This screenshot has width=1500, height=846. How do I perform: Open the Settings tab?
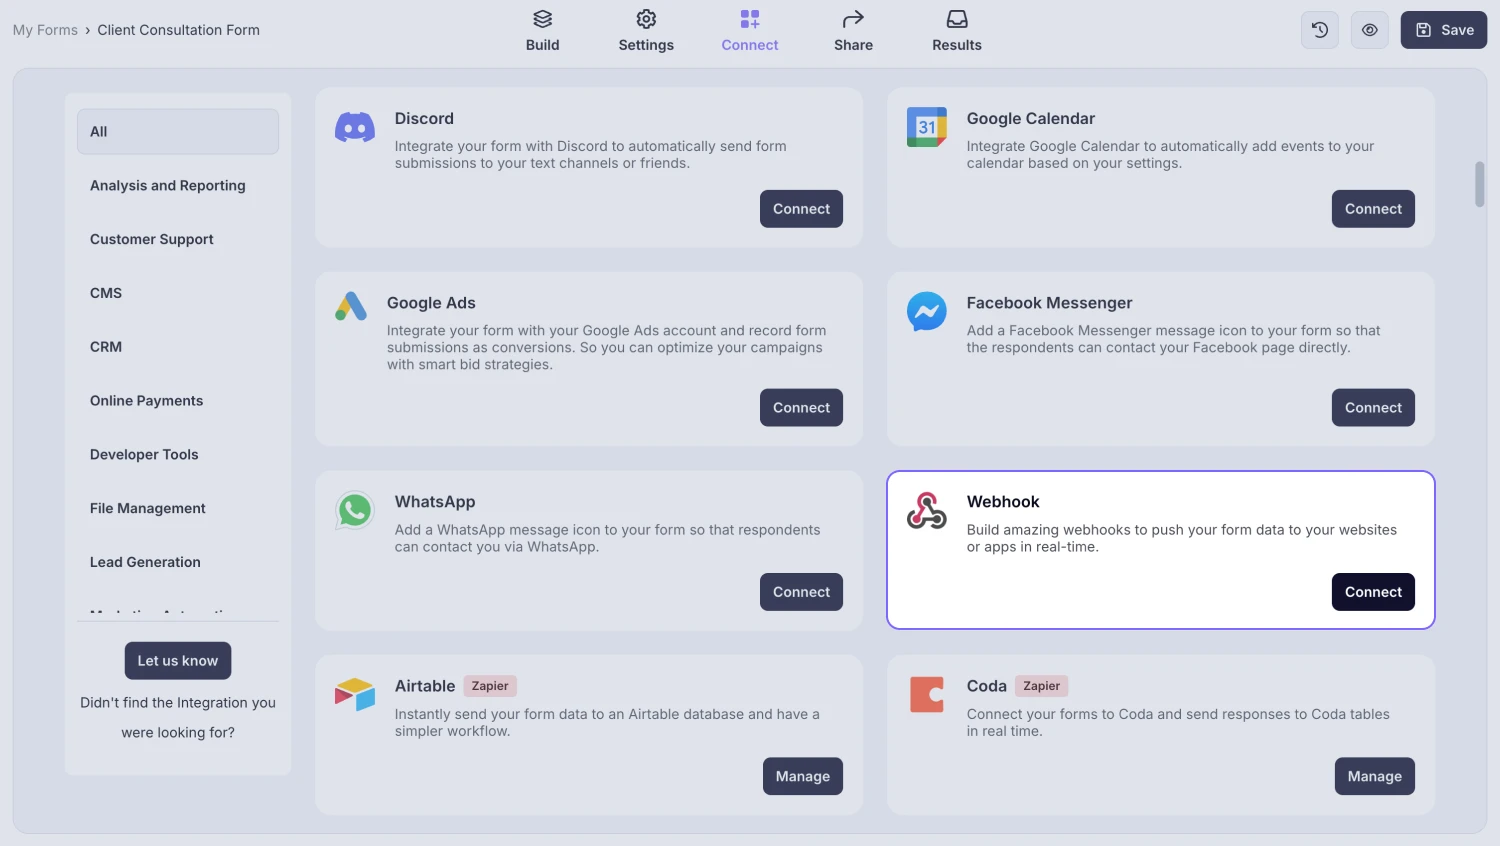pyautogui.click(x=646, y=30)
